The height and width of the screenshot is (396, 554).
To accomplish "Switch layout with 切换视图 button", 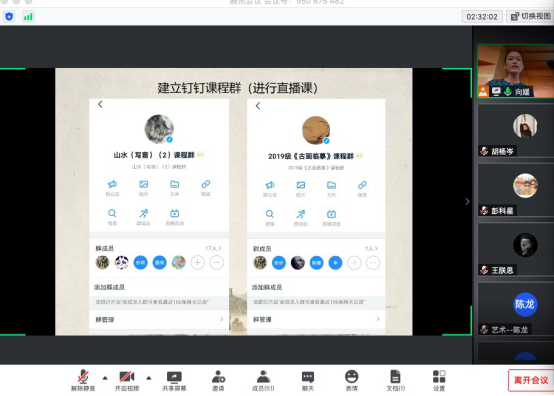I will point(530,16).
